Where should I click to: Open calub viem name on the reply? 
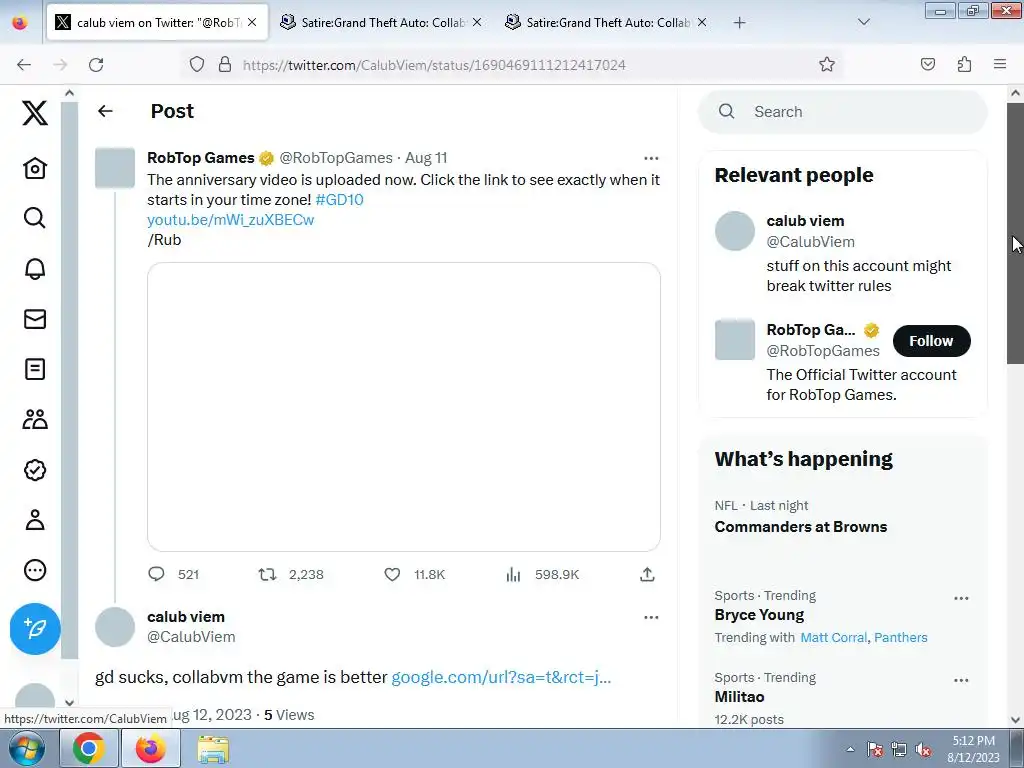(x=185, y=617)
